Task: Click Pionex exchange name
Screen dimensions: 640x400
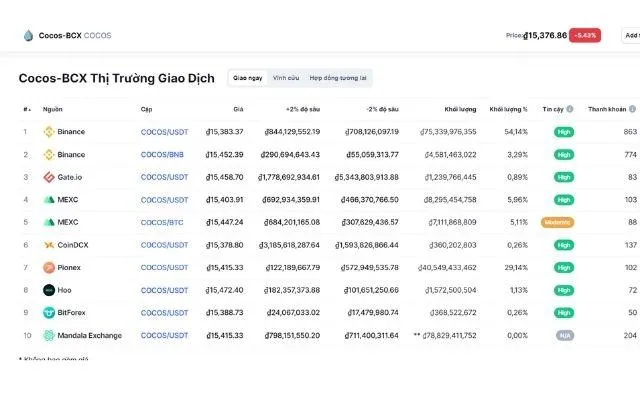Action: coord(69,268)
